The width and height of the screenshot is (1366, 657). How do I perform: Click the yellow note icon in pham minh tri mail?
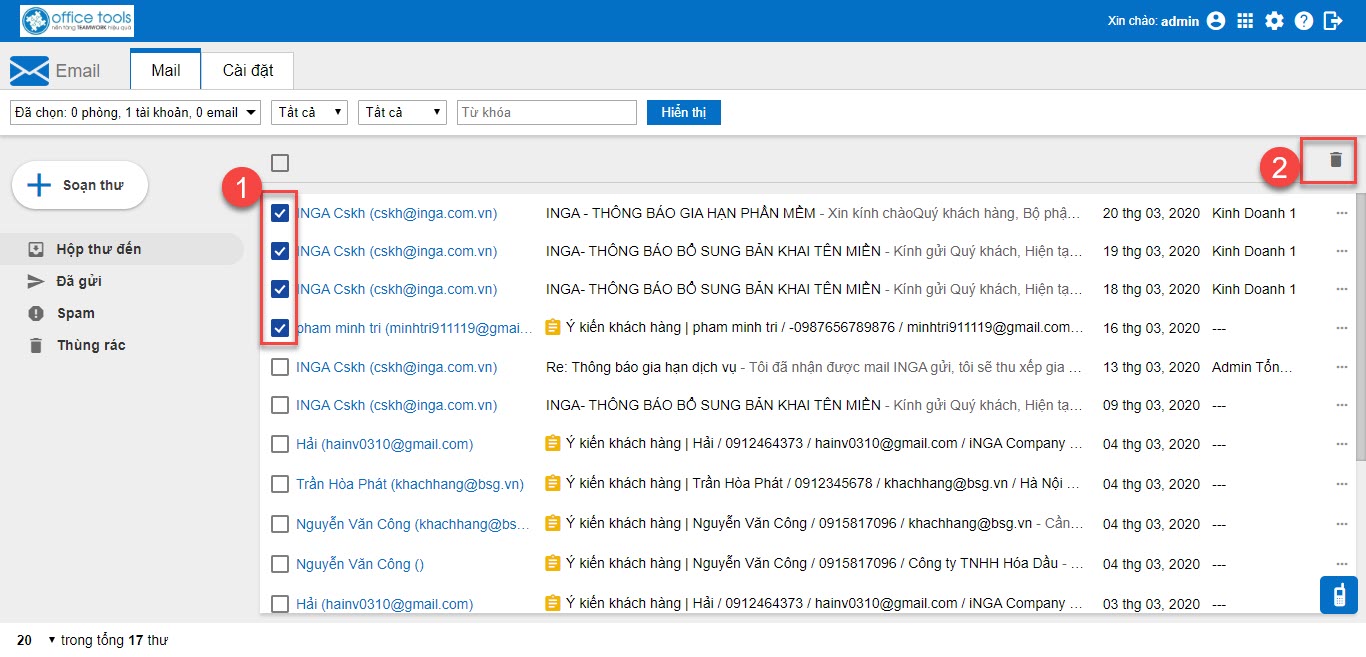tap(552, 327)
